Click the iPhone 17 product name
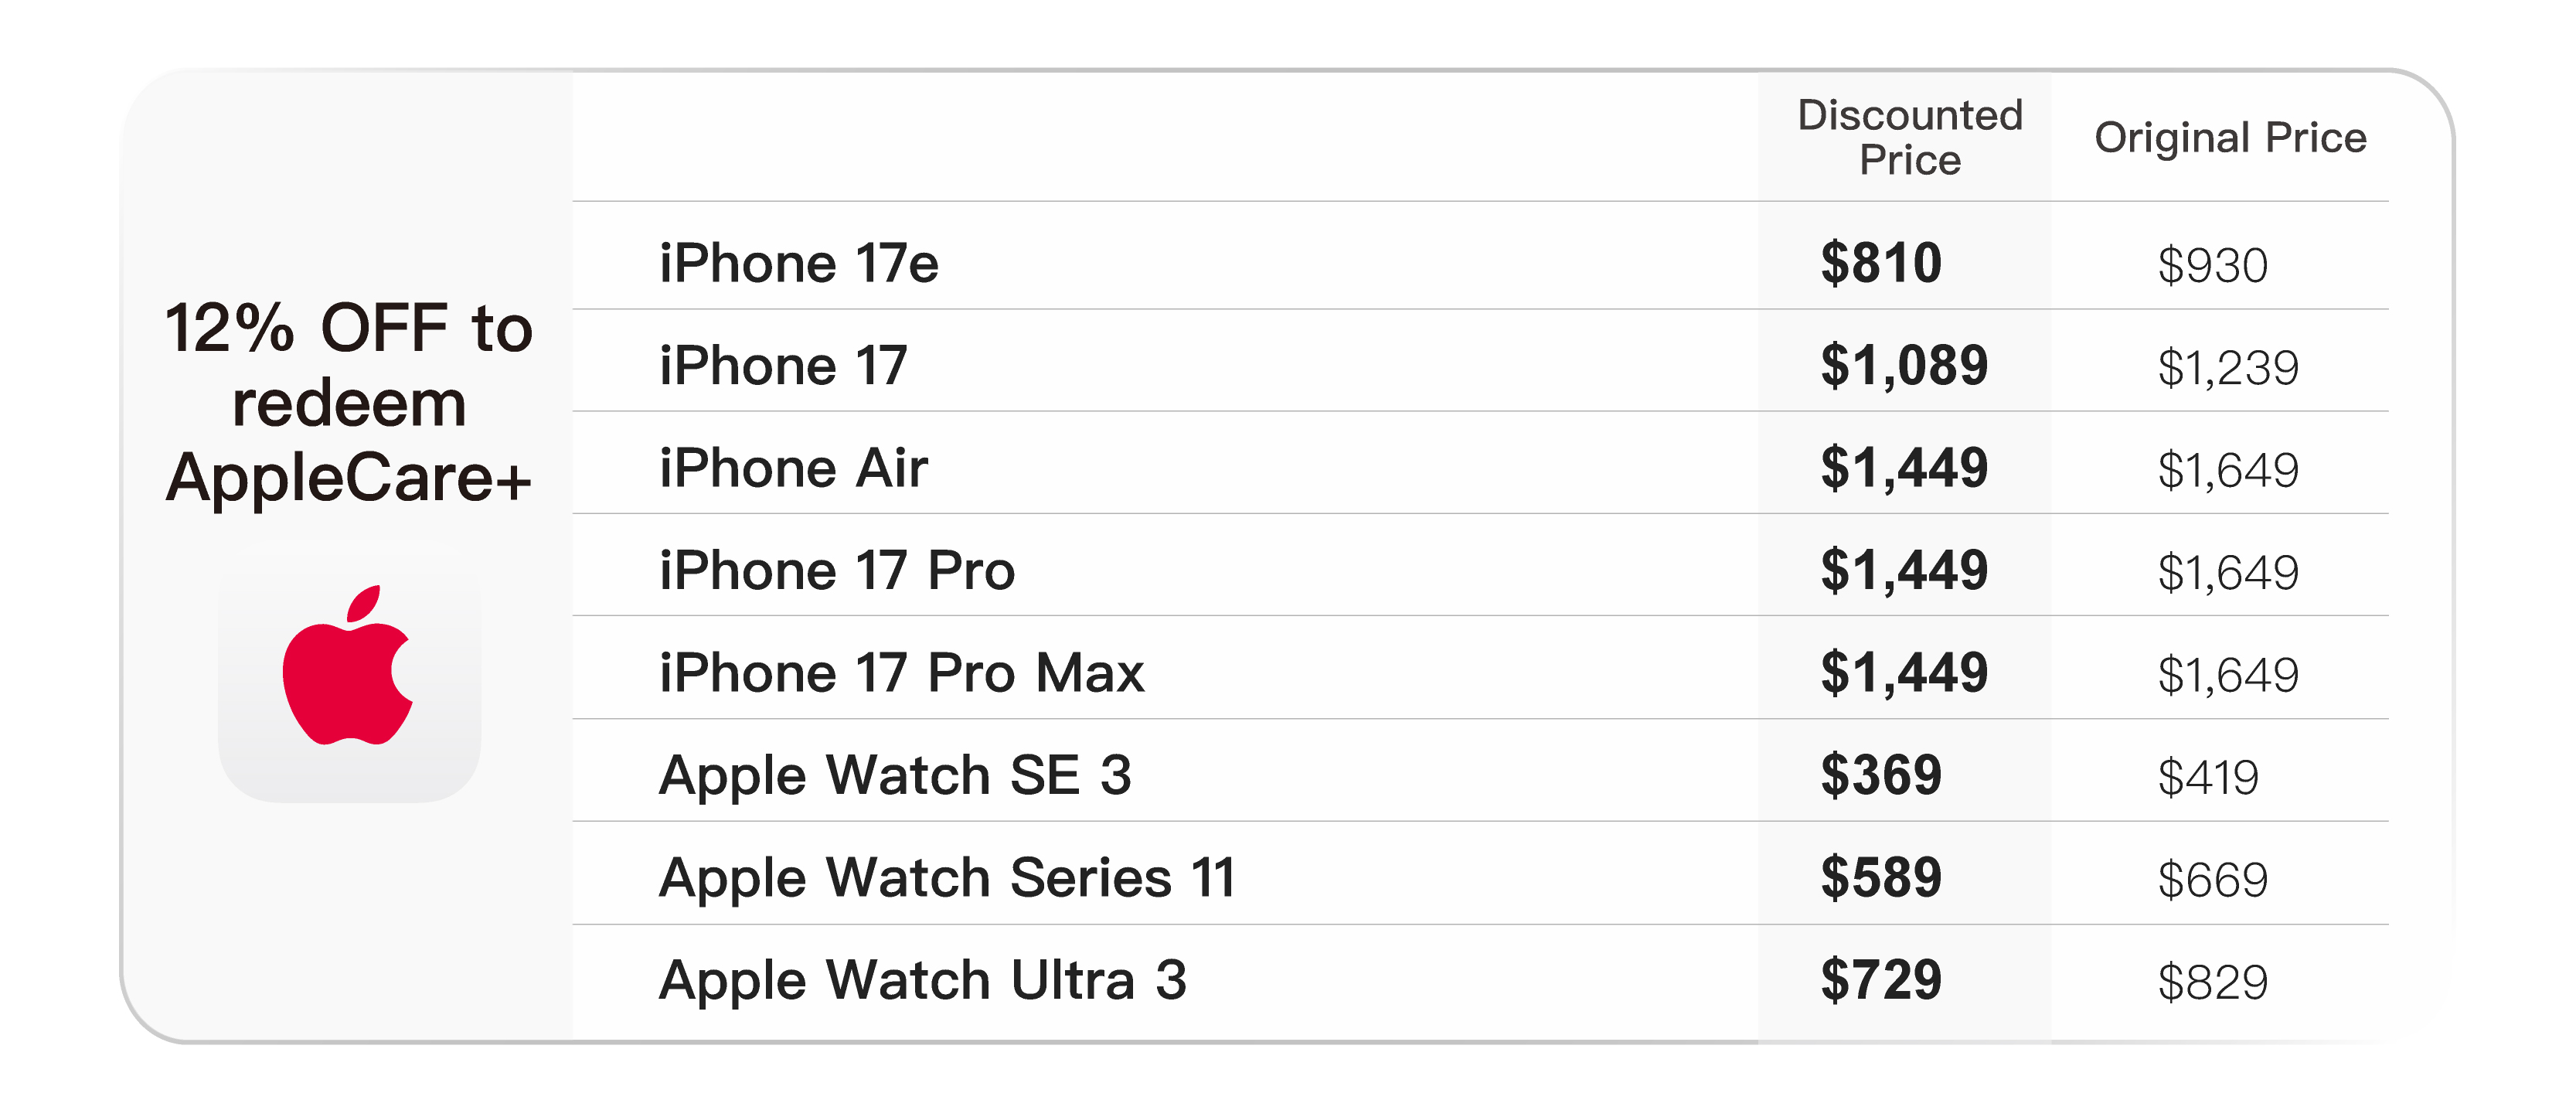Image resolution: width=2576 pixels, height=1100 pixels. pyautogui.click(x=783, y=365)
